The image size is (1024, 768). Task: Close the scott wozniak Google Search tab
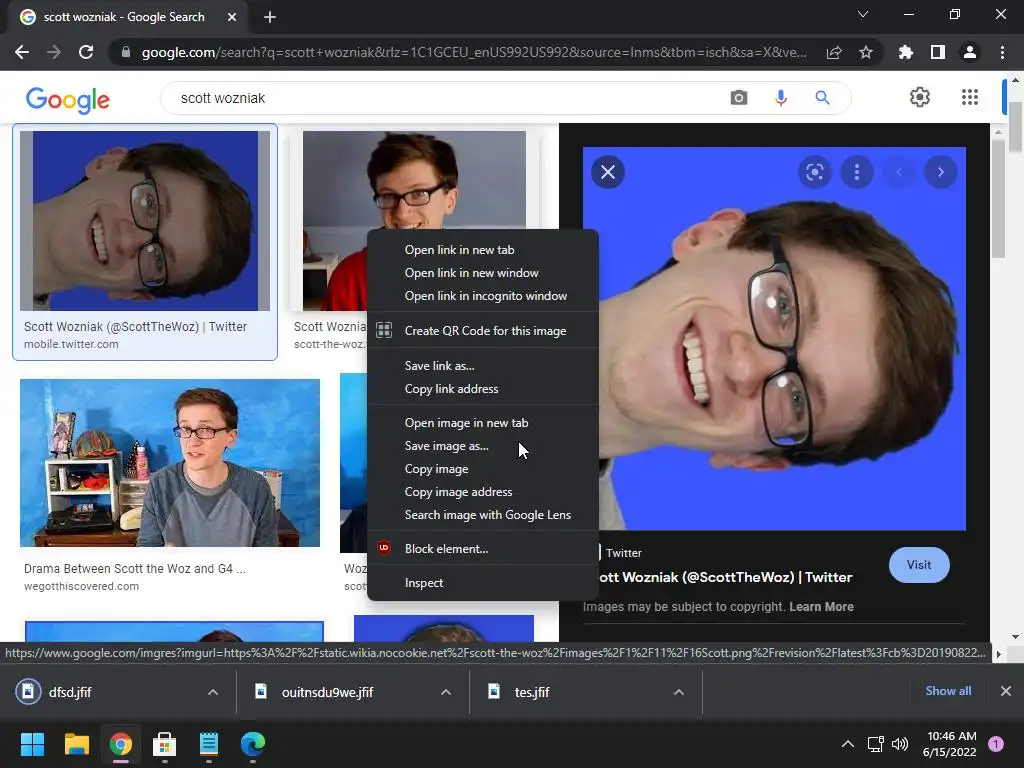click(x=232, y=17)
